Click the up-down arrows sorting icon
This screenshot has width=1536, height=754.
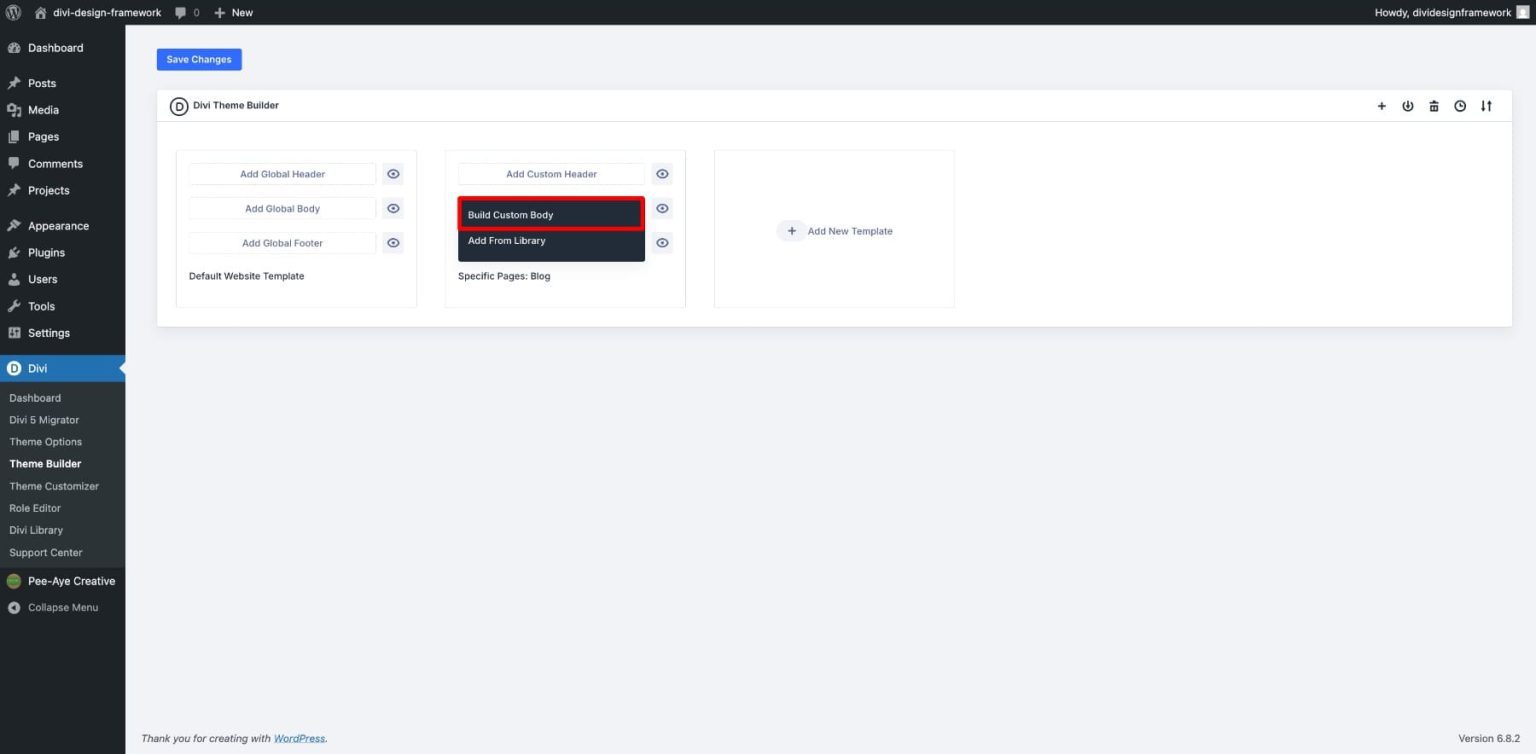click(1487, 105)
